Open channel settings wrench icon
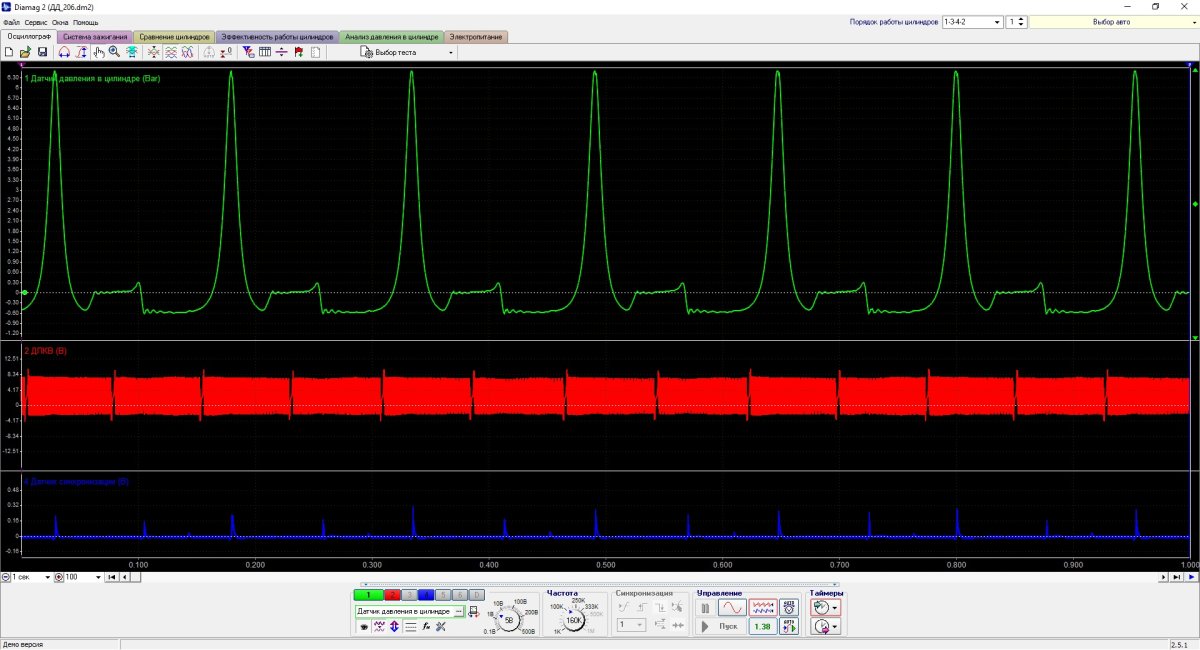Viewport: 1200px width, 650px height. tap(440, 626)
